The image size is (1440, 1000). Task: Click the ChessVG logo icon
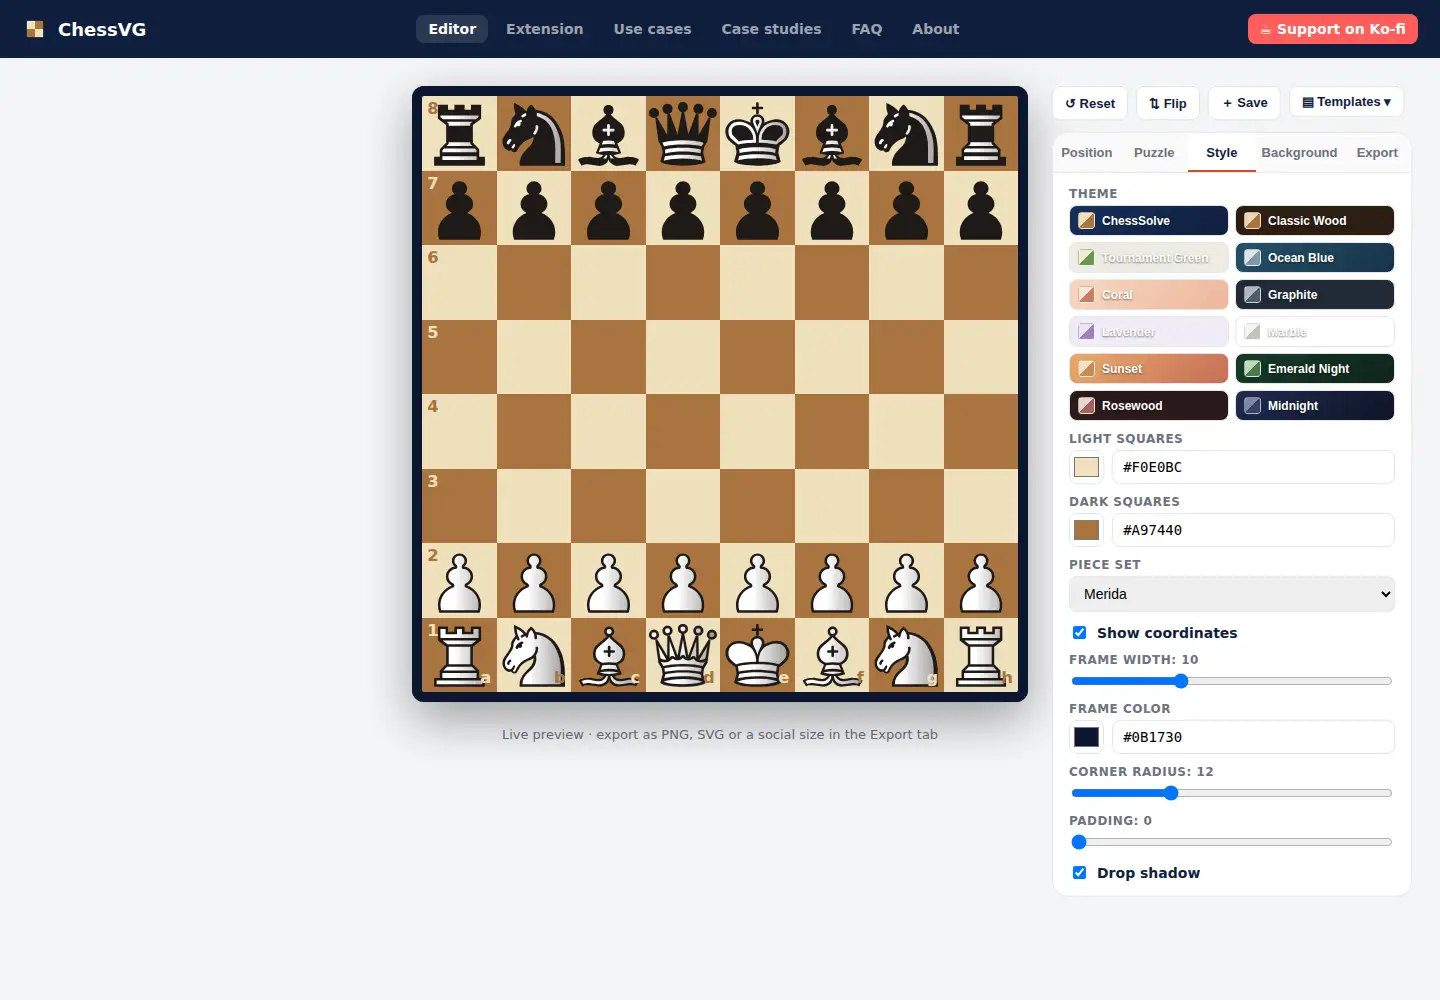coord(35,29)
